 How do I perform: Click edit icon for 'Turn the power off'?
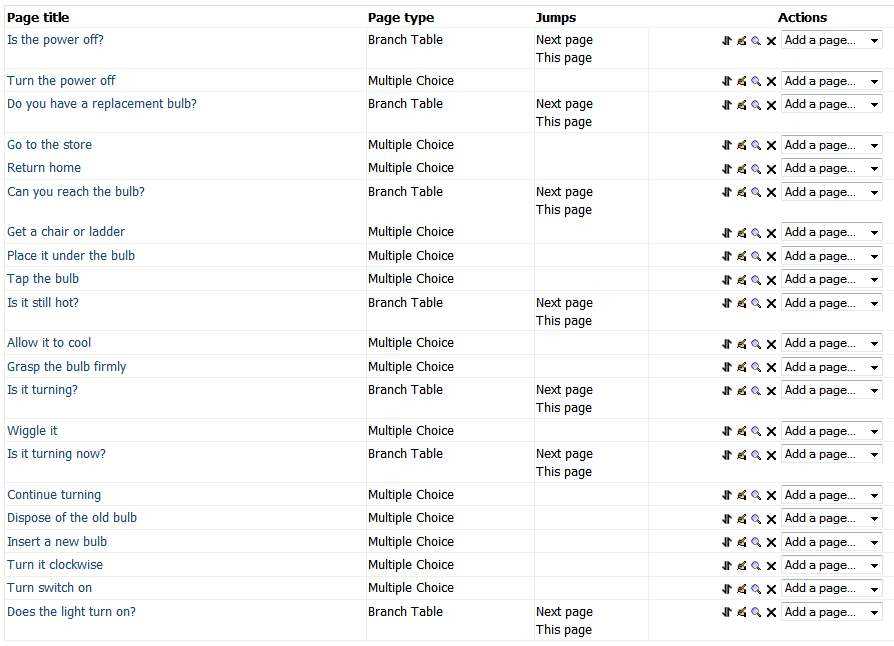pyautogui.click(x=741, y=82)
